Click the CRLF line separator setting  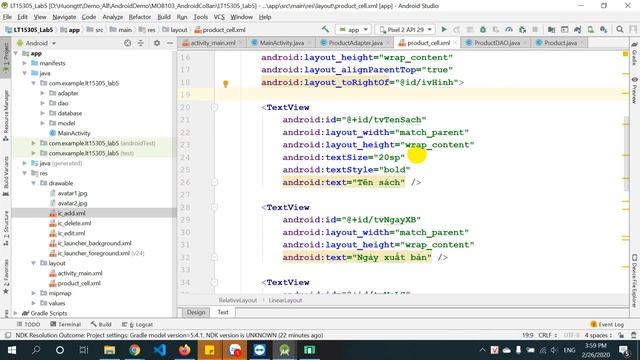(x=547, y=335)
